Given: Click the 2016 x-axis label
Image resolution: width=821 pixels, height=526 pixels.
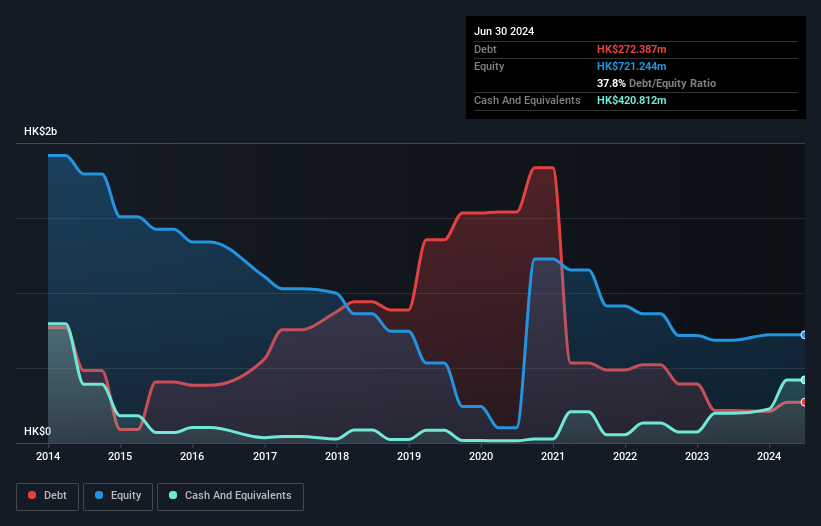Looking at the screenshot, I should [192, 456].
